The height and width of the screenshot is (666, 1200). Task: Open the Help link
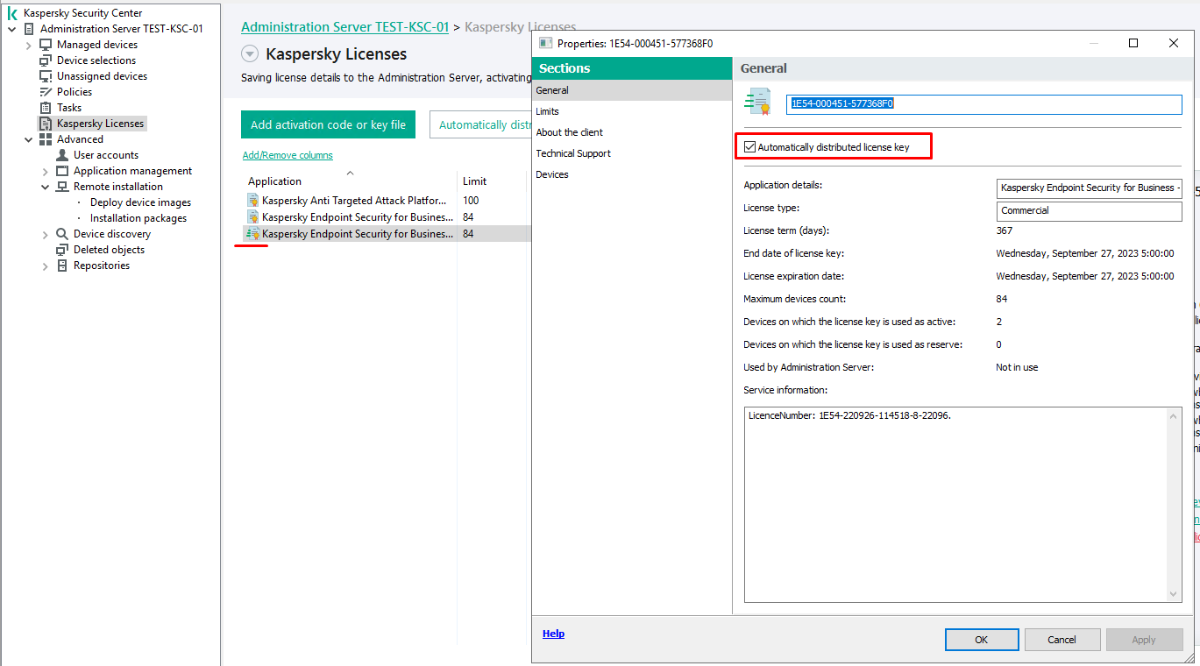click(x=553, y=633)
